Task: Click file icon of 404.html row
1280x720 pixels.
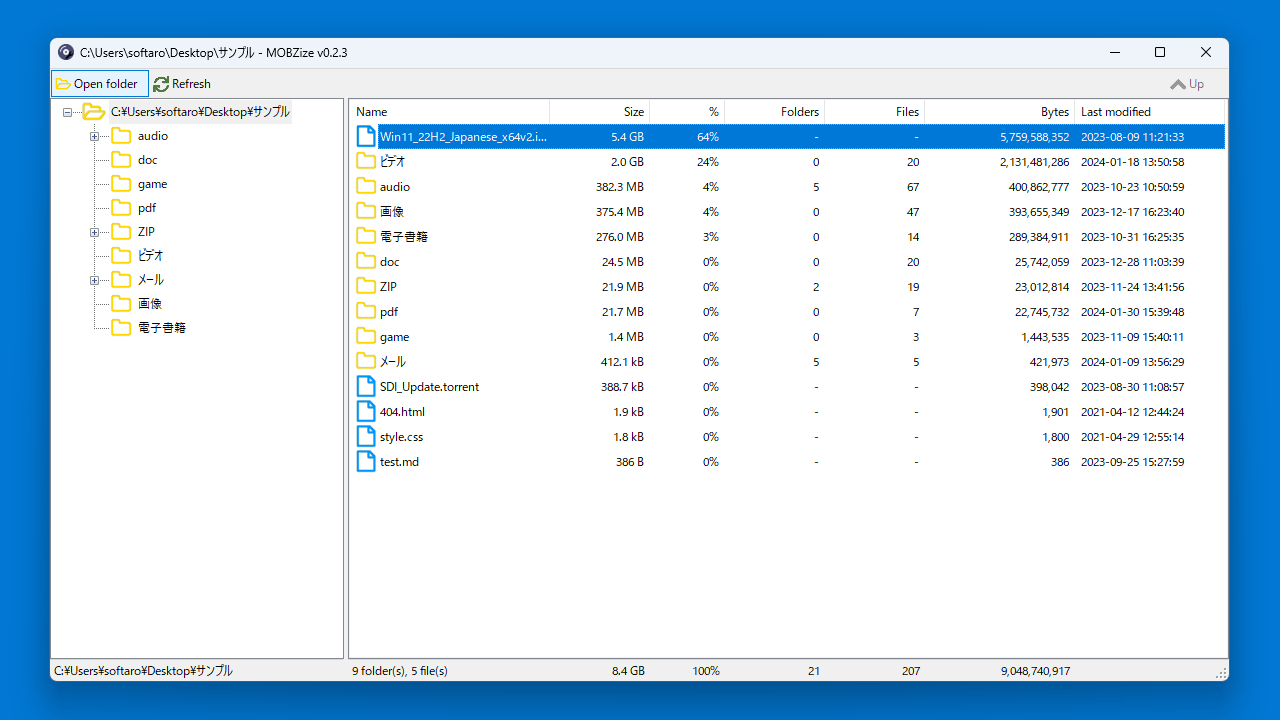Action: [366, 412]
